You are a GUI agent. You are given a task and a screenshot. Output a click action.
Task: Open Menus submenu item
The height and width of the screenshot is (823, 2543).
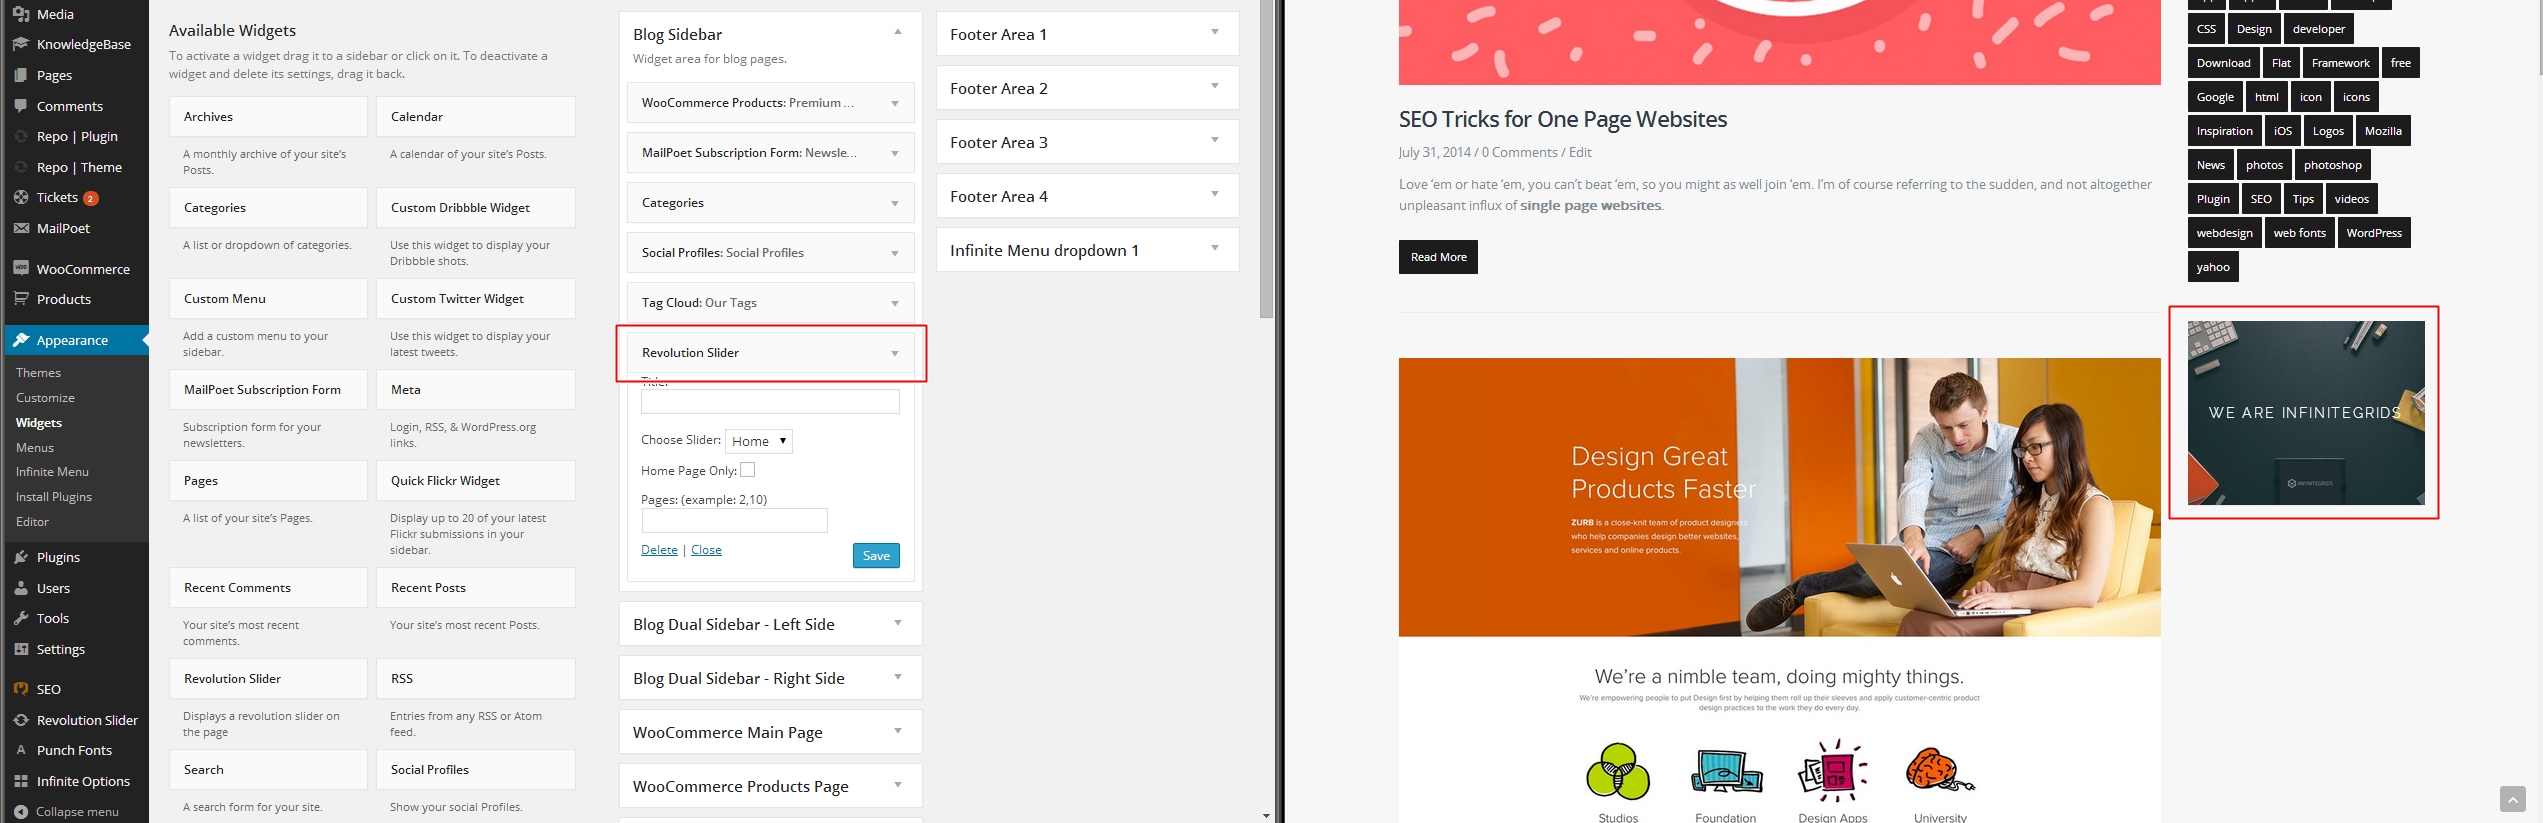35,447
